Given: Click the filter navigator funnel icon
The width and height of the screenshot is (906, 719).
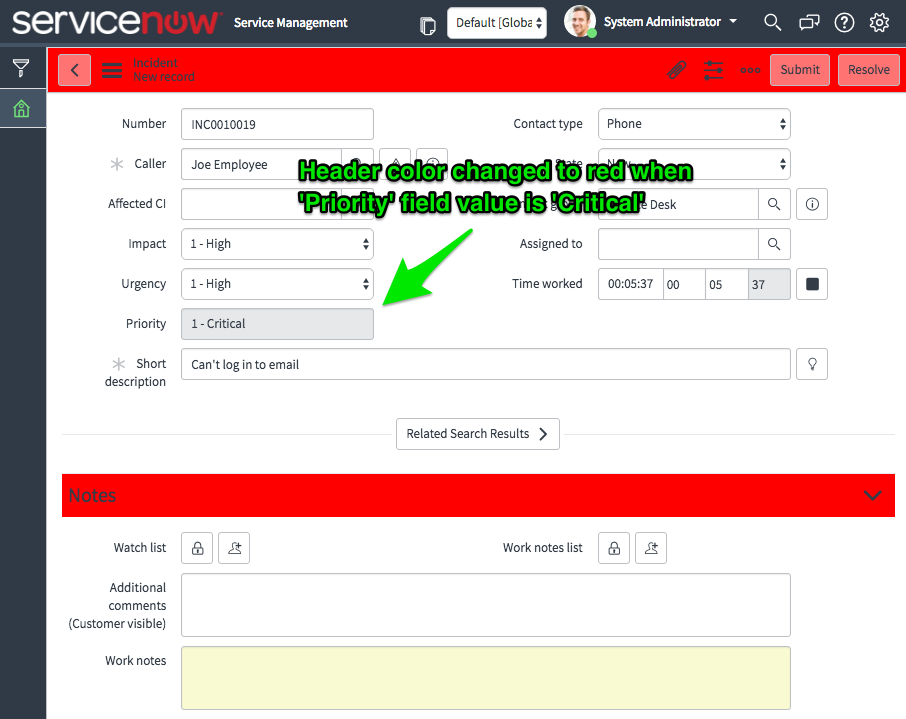Looking at the screenshot, I should coord(21,68).
